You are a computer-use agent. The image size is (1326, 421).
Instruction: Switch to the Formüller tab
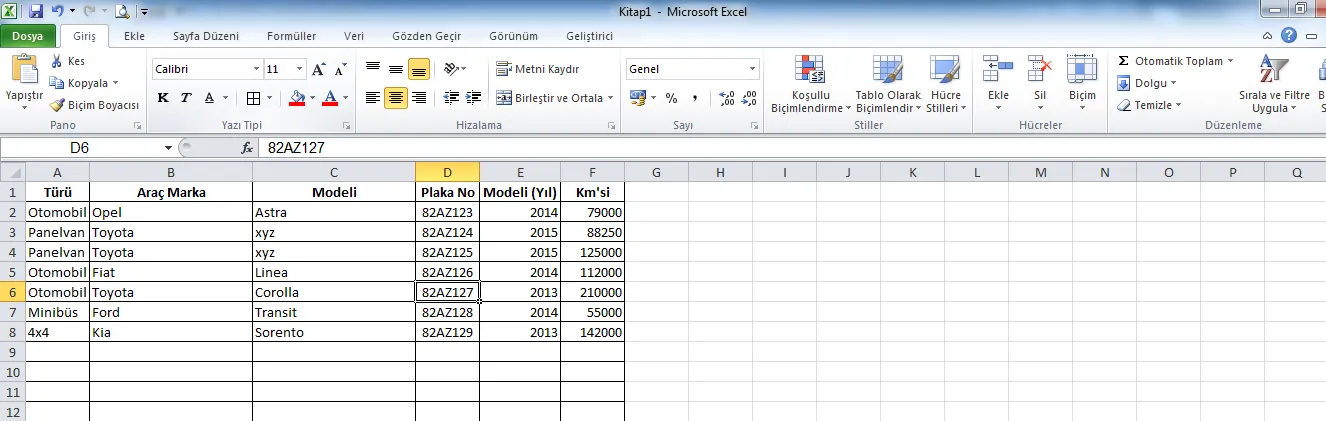(291, 36)
